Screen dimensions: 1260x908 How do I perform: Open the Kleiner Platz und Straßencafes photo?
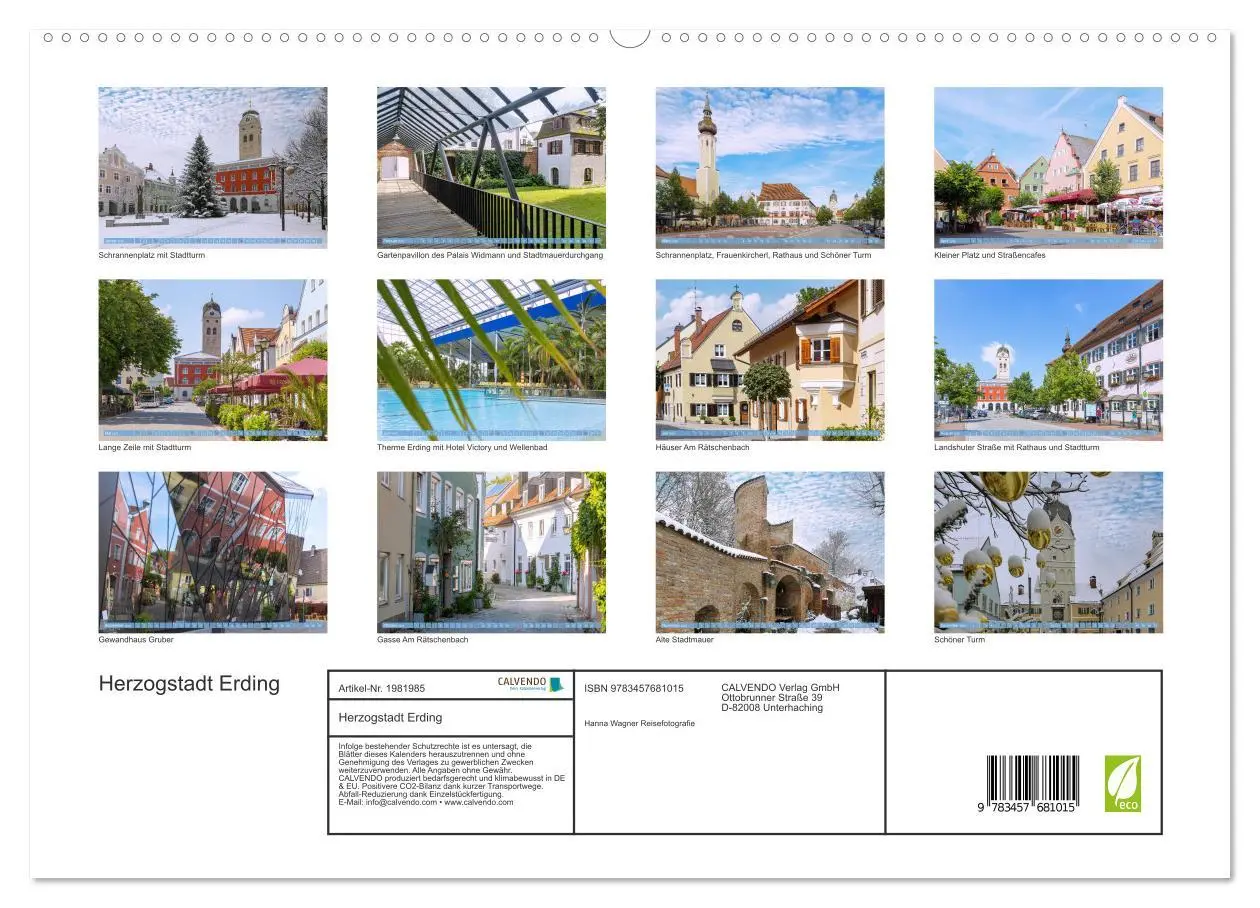click(1048, 167)
